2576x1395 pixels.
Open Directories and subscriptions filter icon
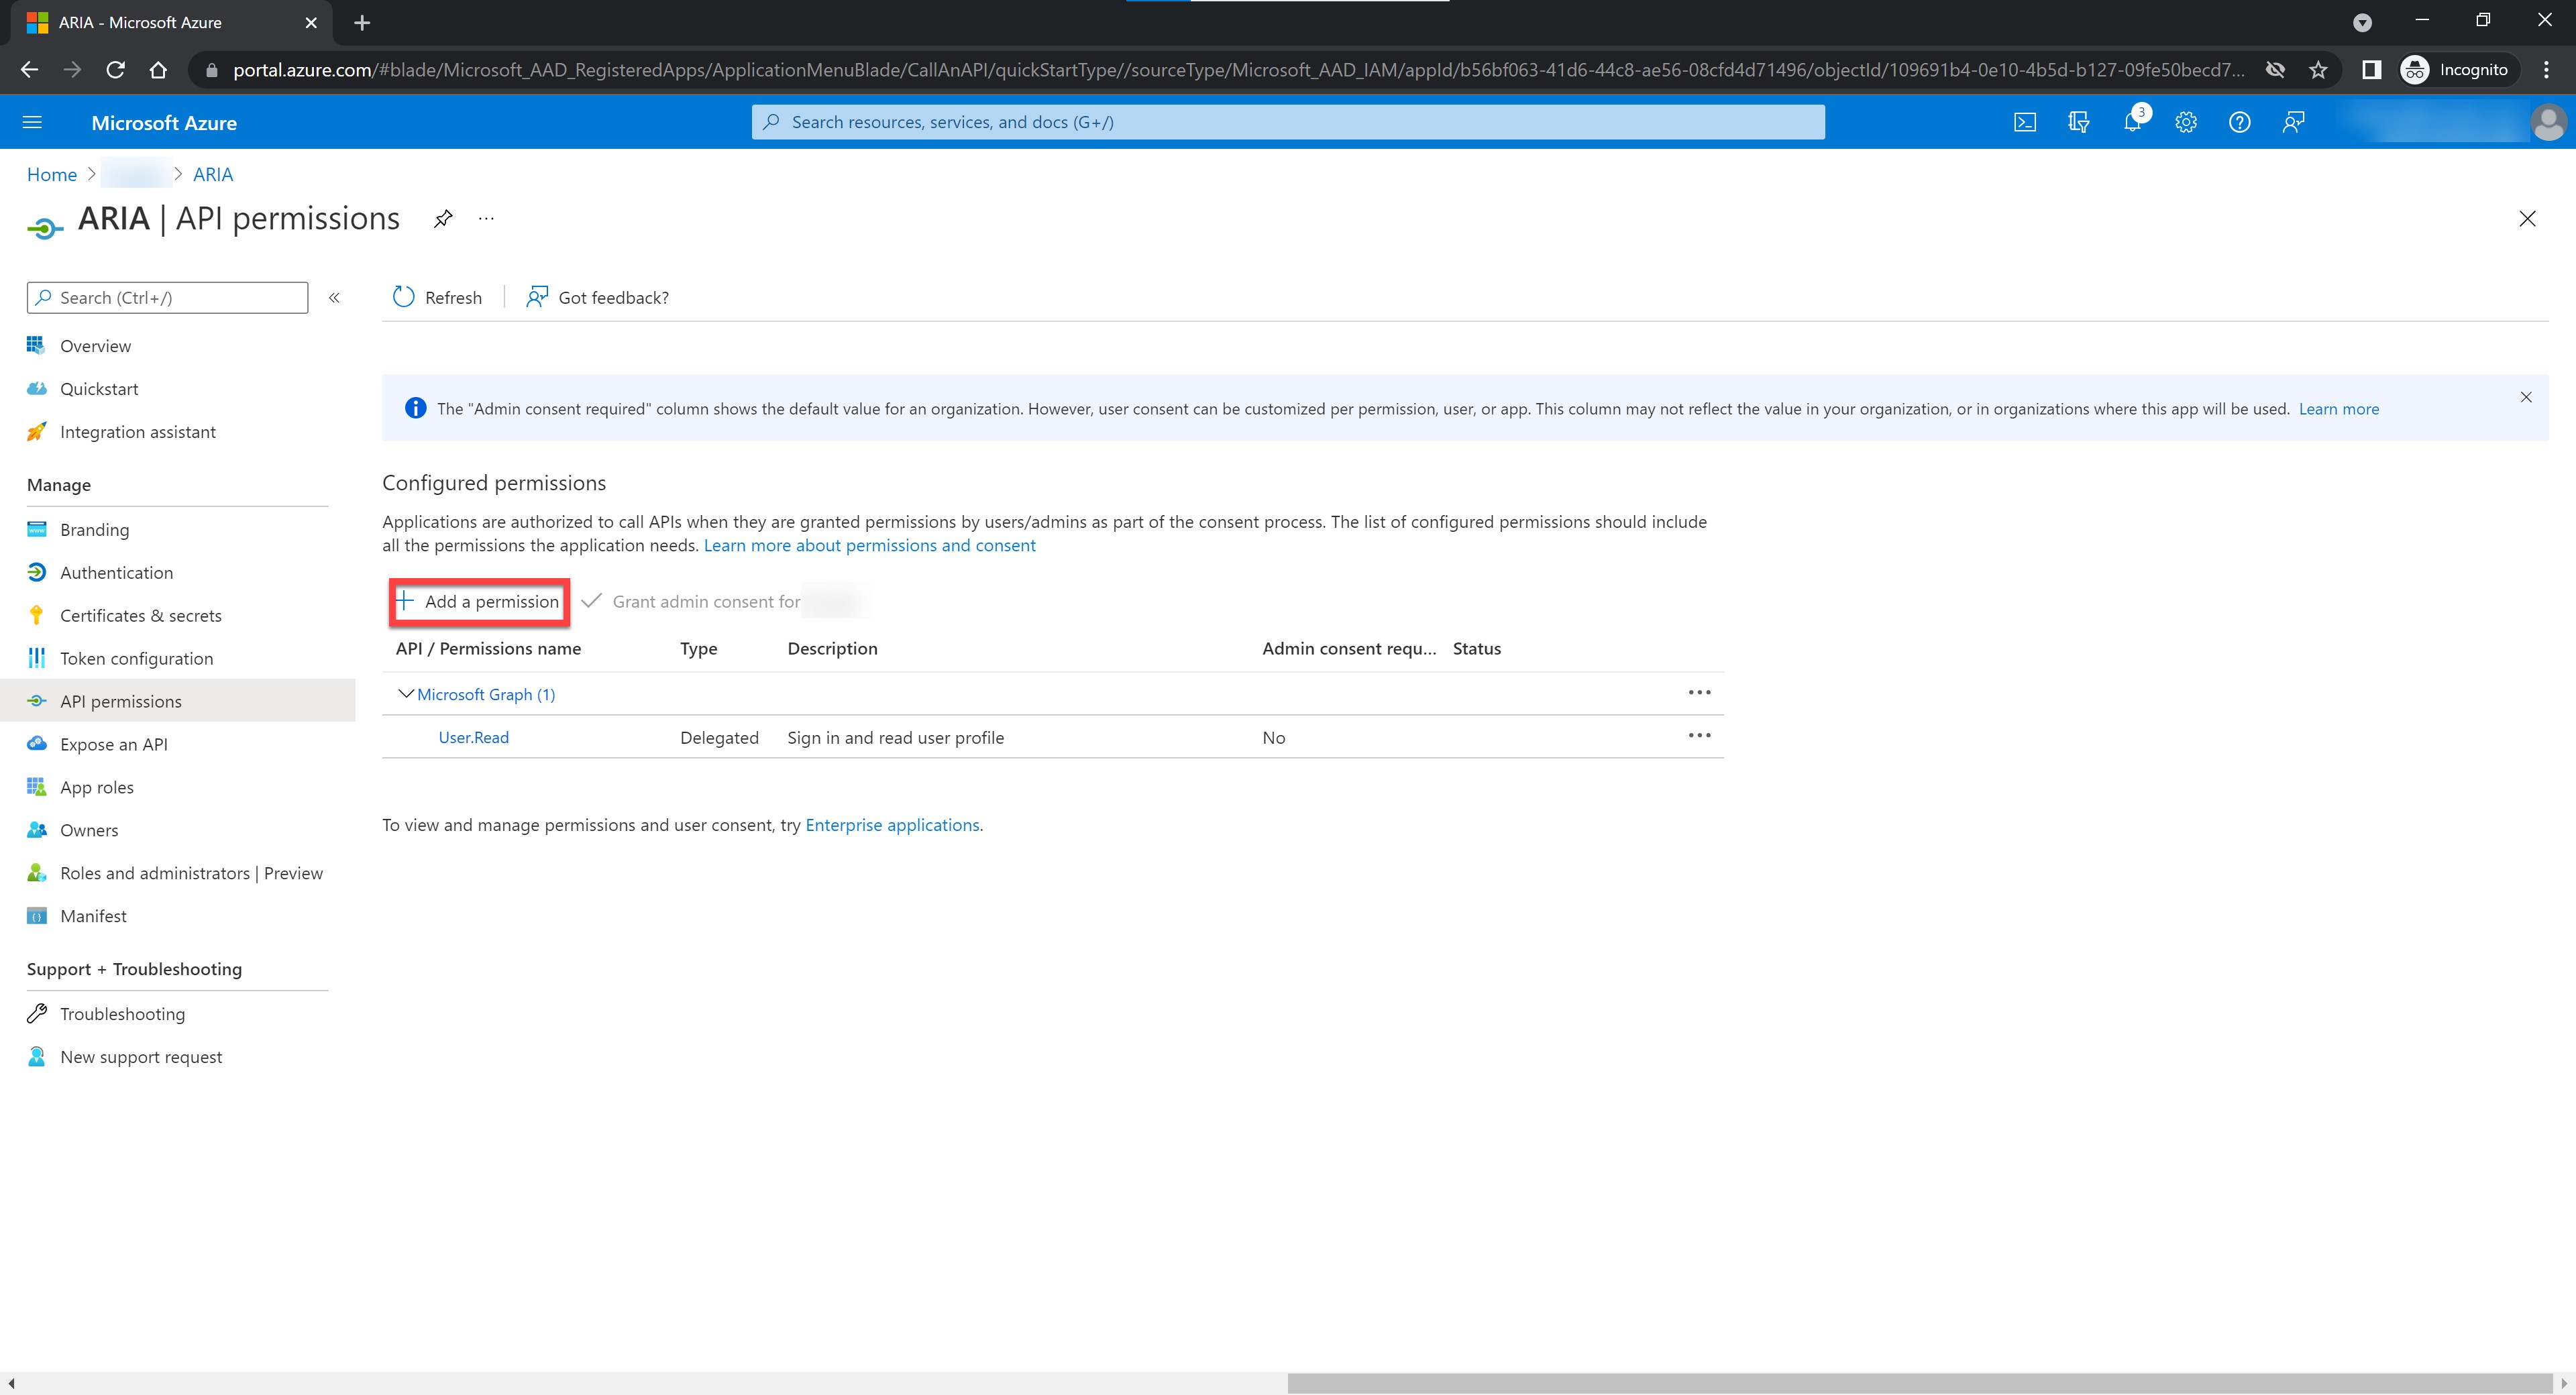click(x=2078, y=122)
